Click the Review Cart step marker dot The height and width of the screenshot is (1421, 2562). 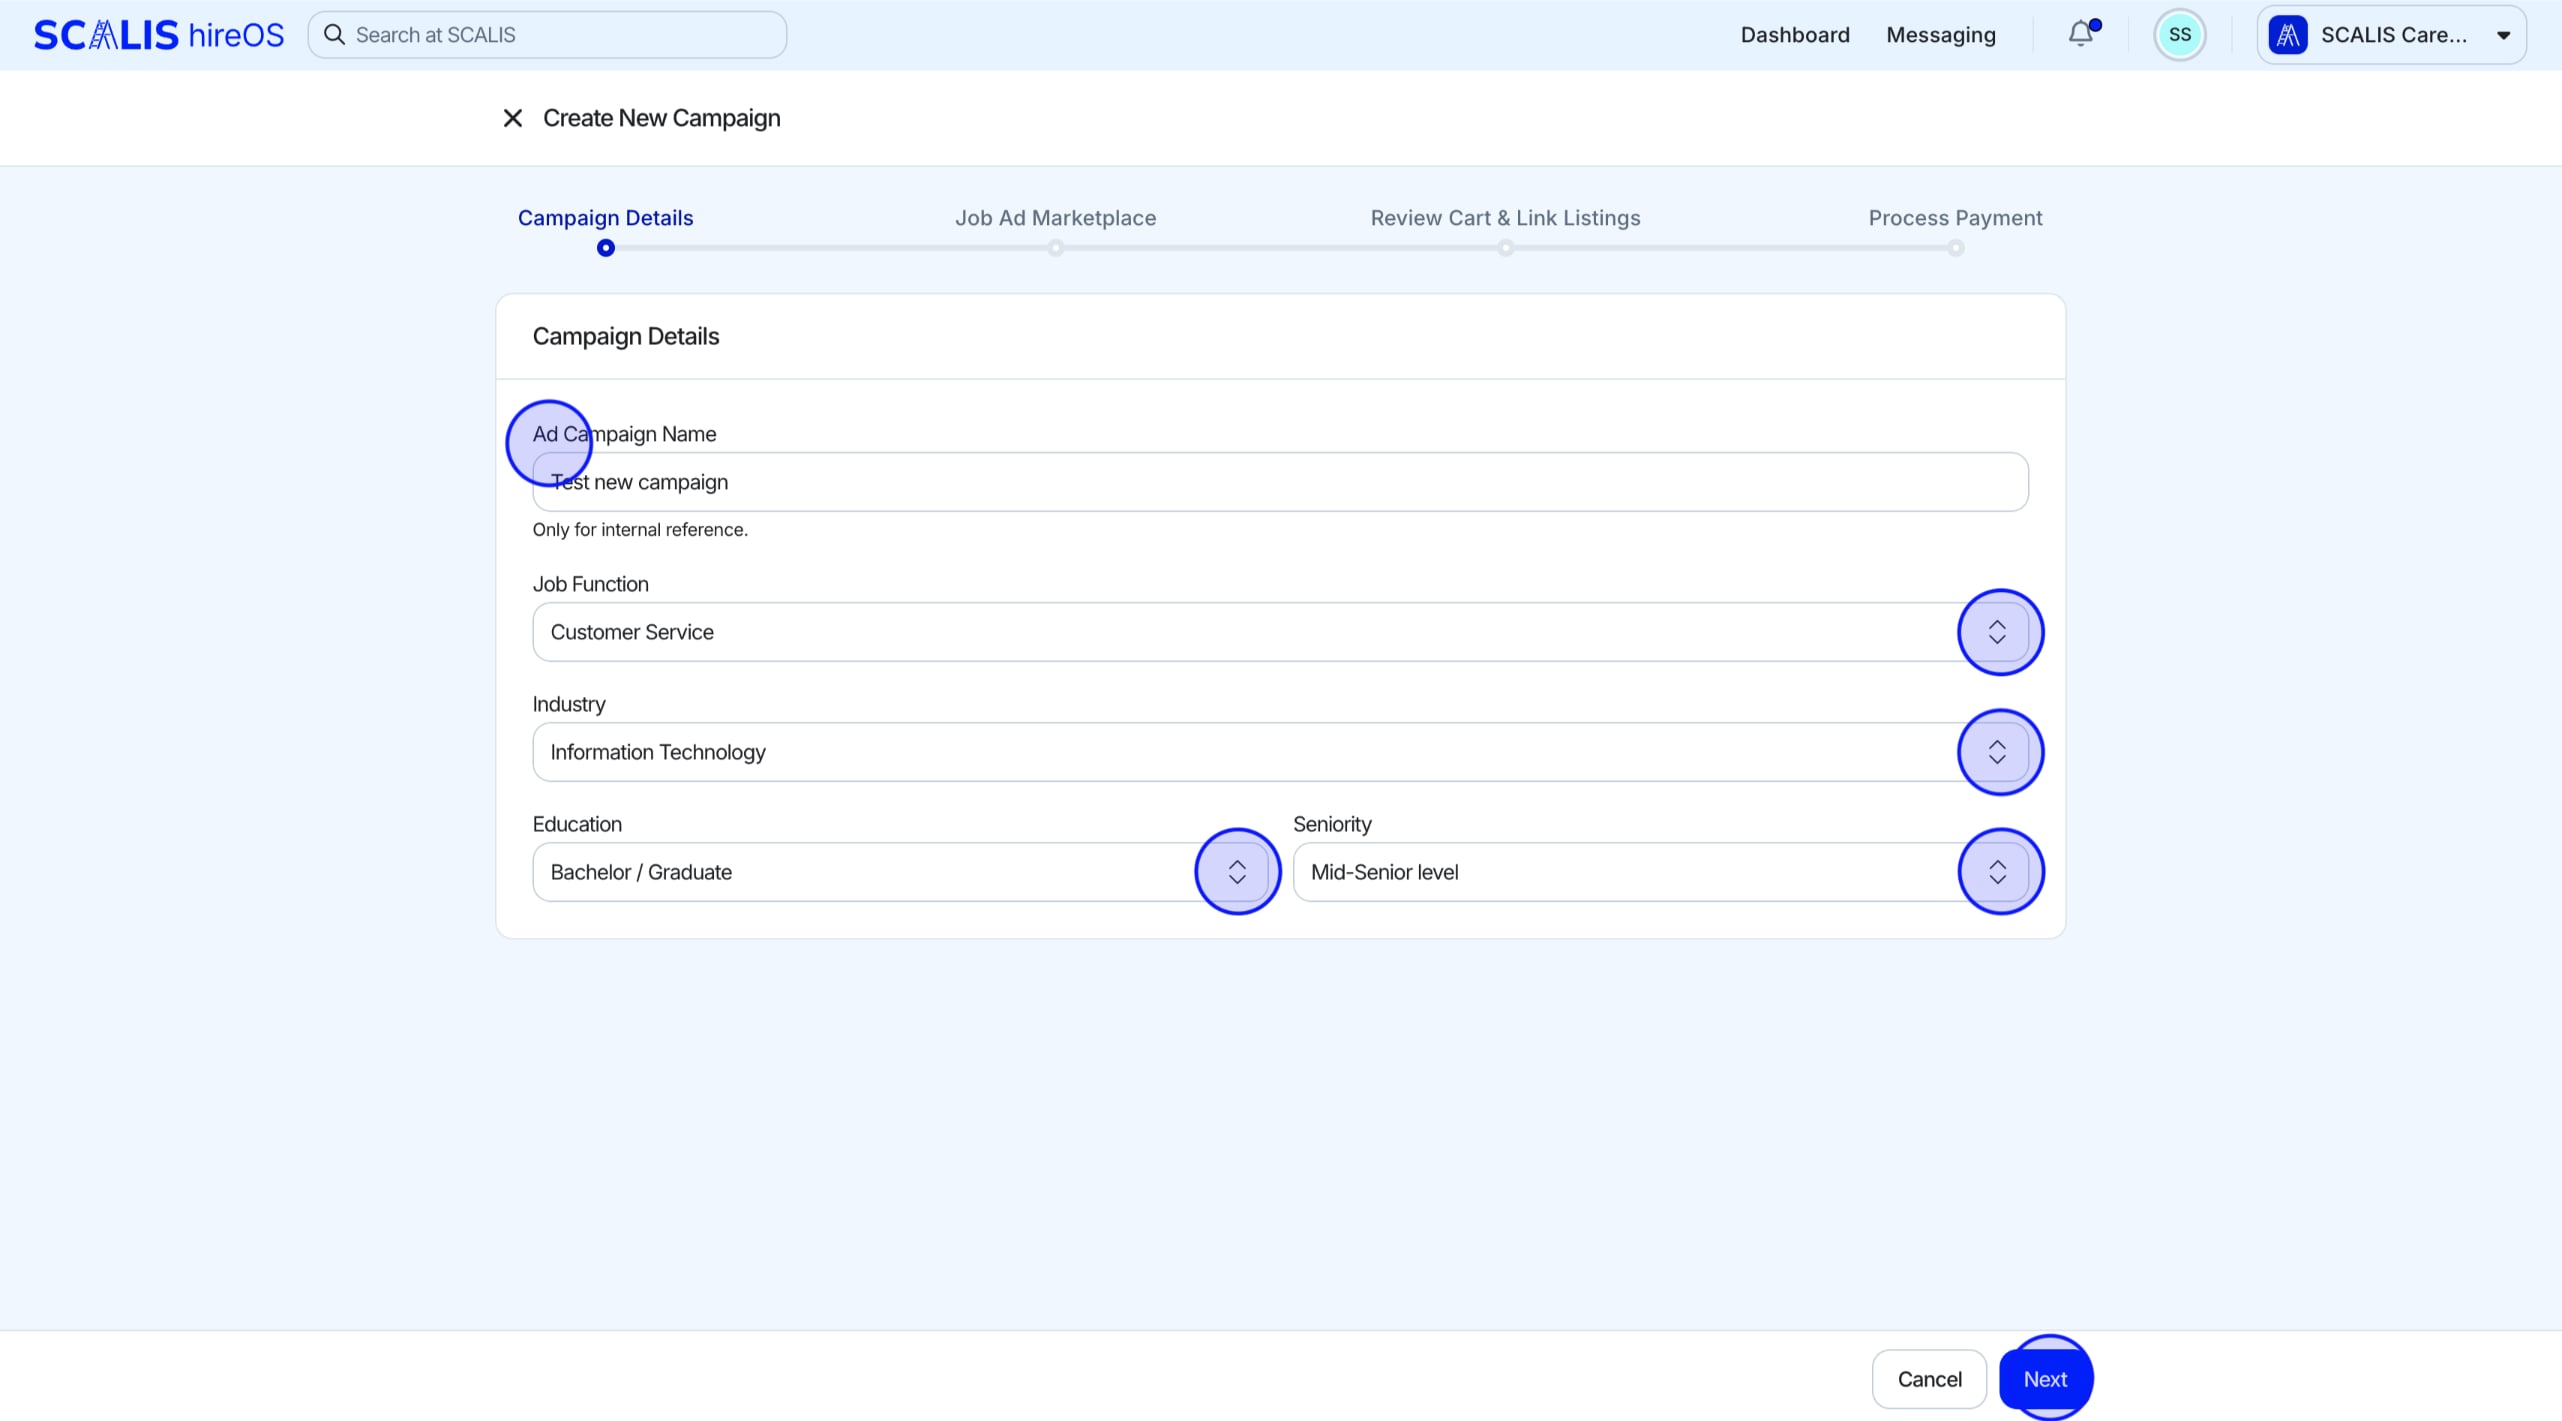coord(1505,248)
